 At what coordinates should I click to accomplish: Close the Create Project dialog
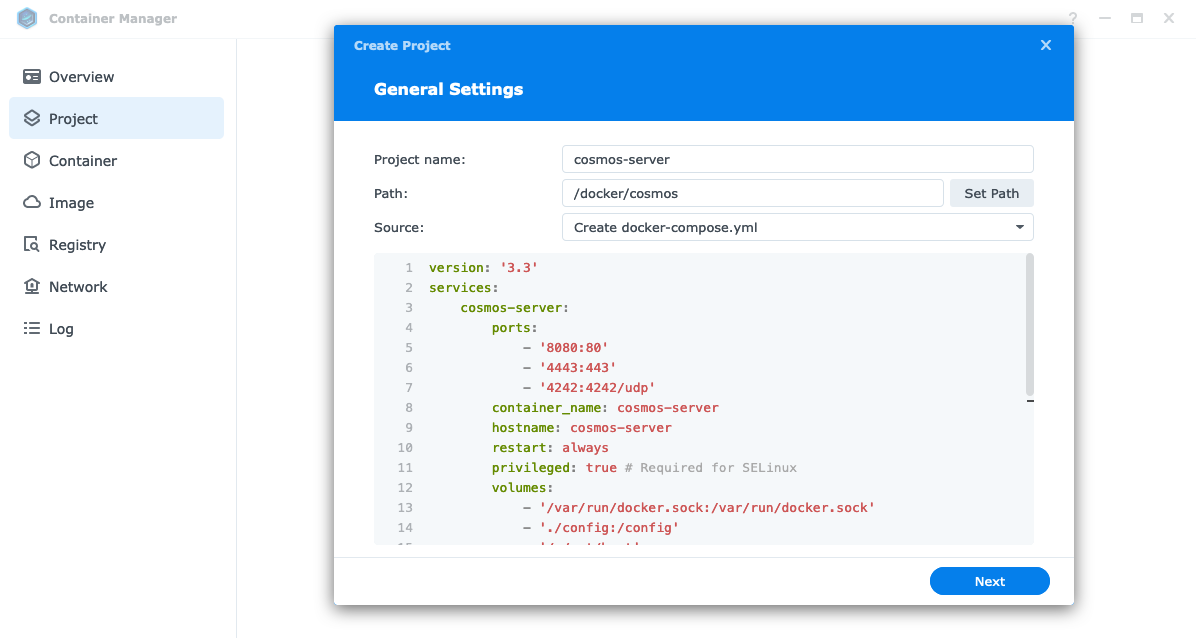click(1046, 45)
